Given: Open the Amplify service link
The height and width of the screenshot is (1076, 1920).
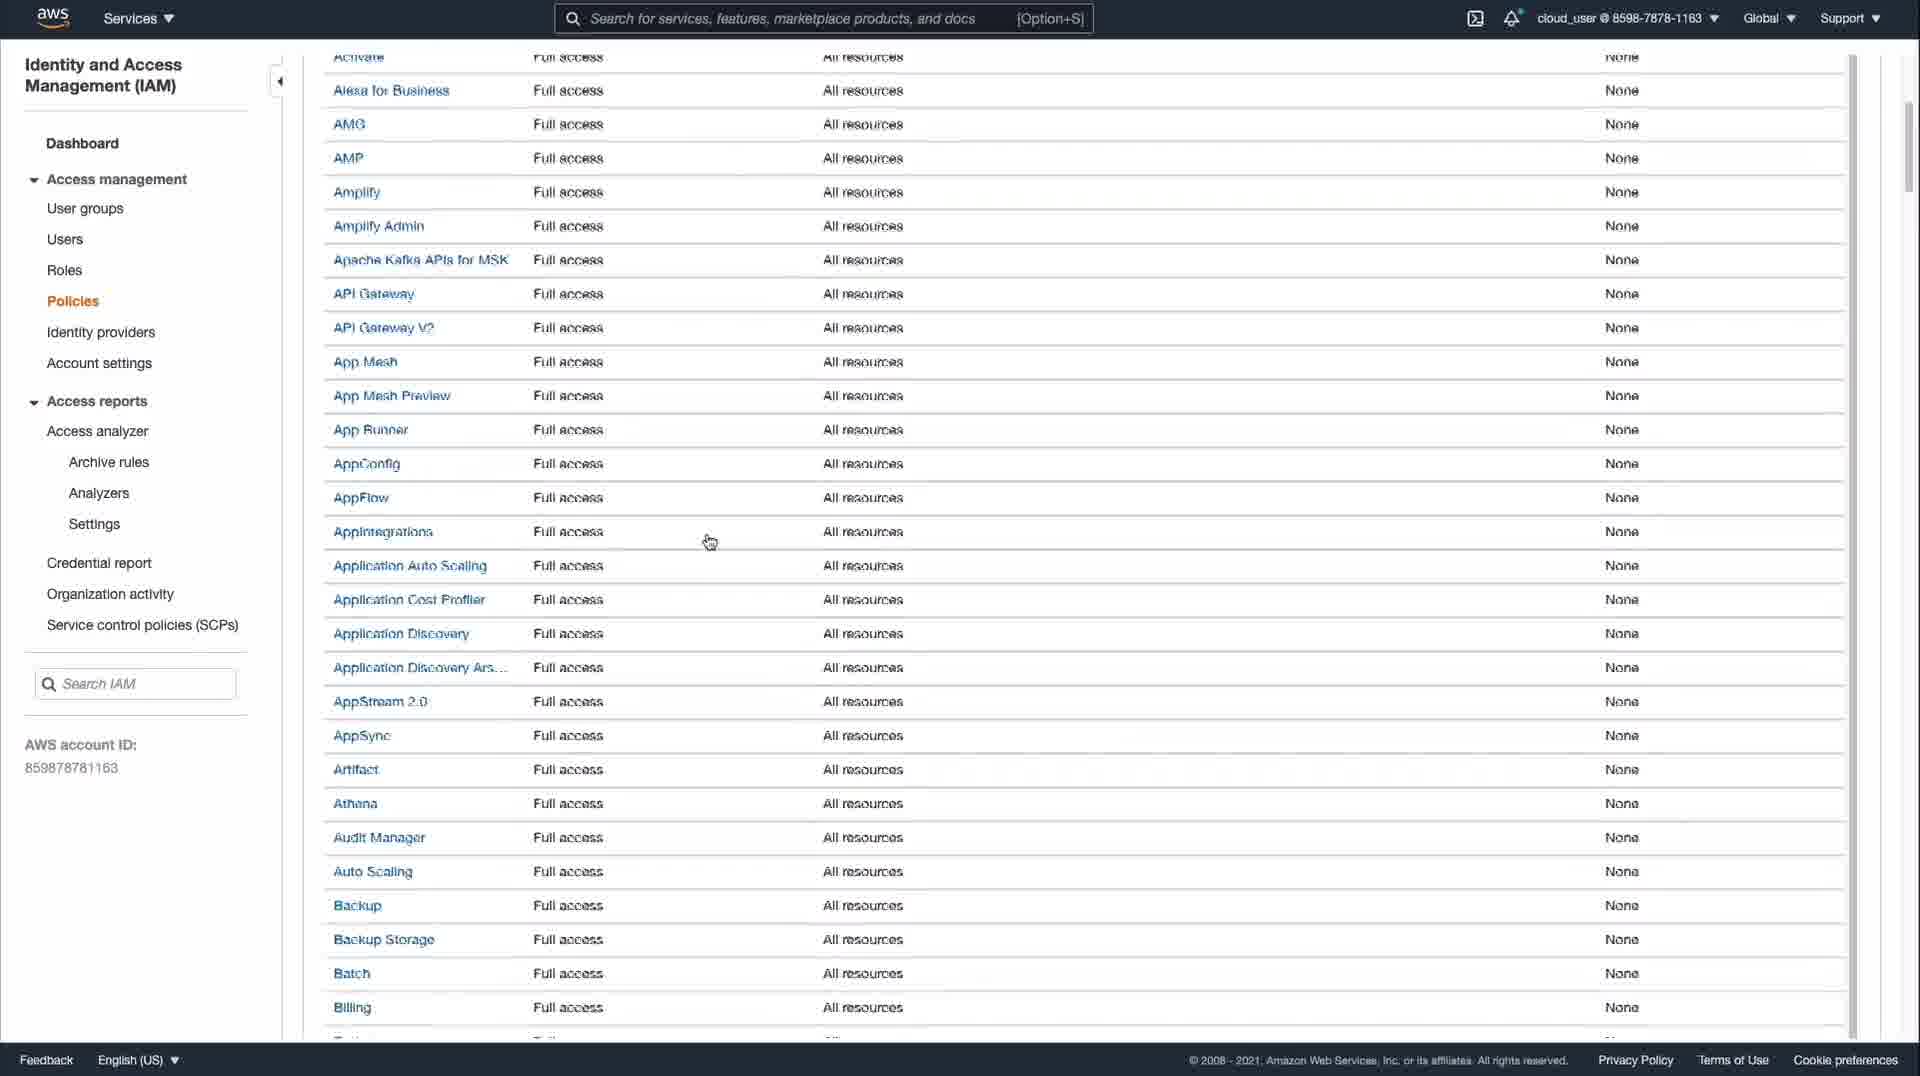Looking at the screenshot, I should point(357,192).
